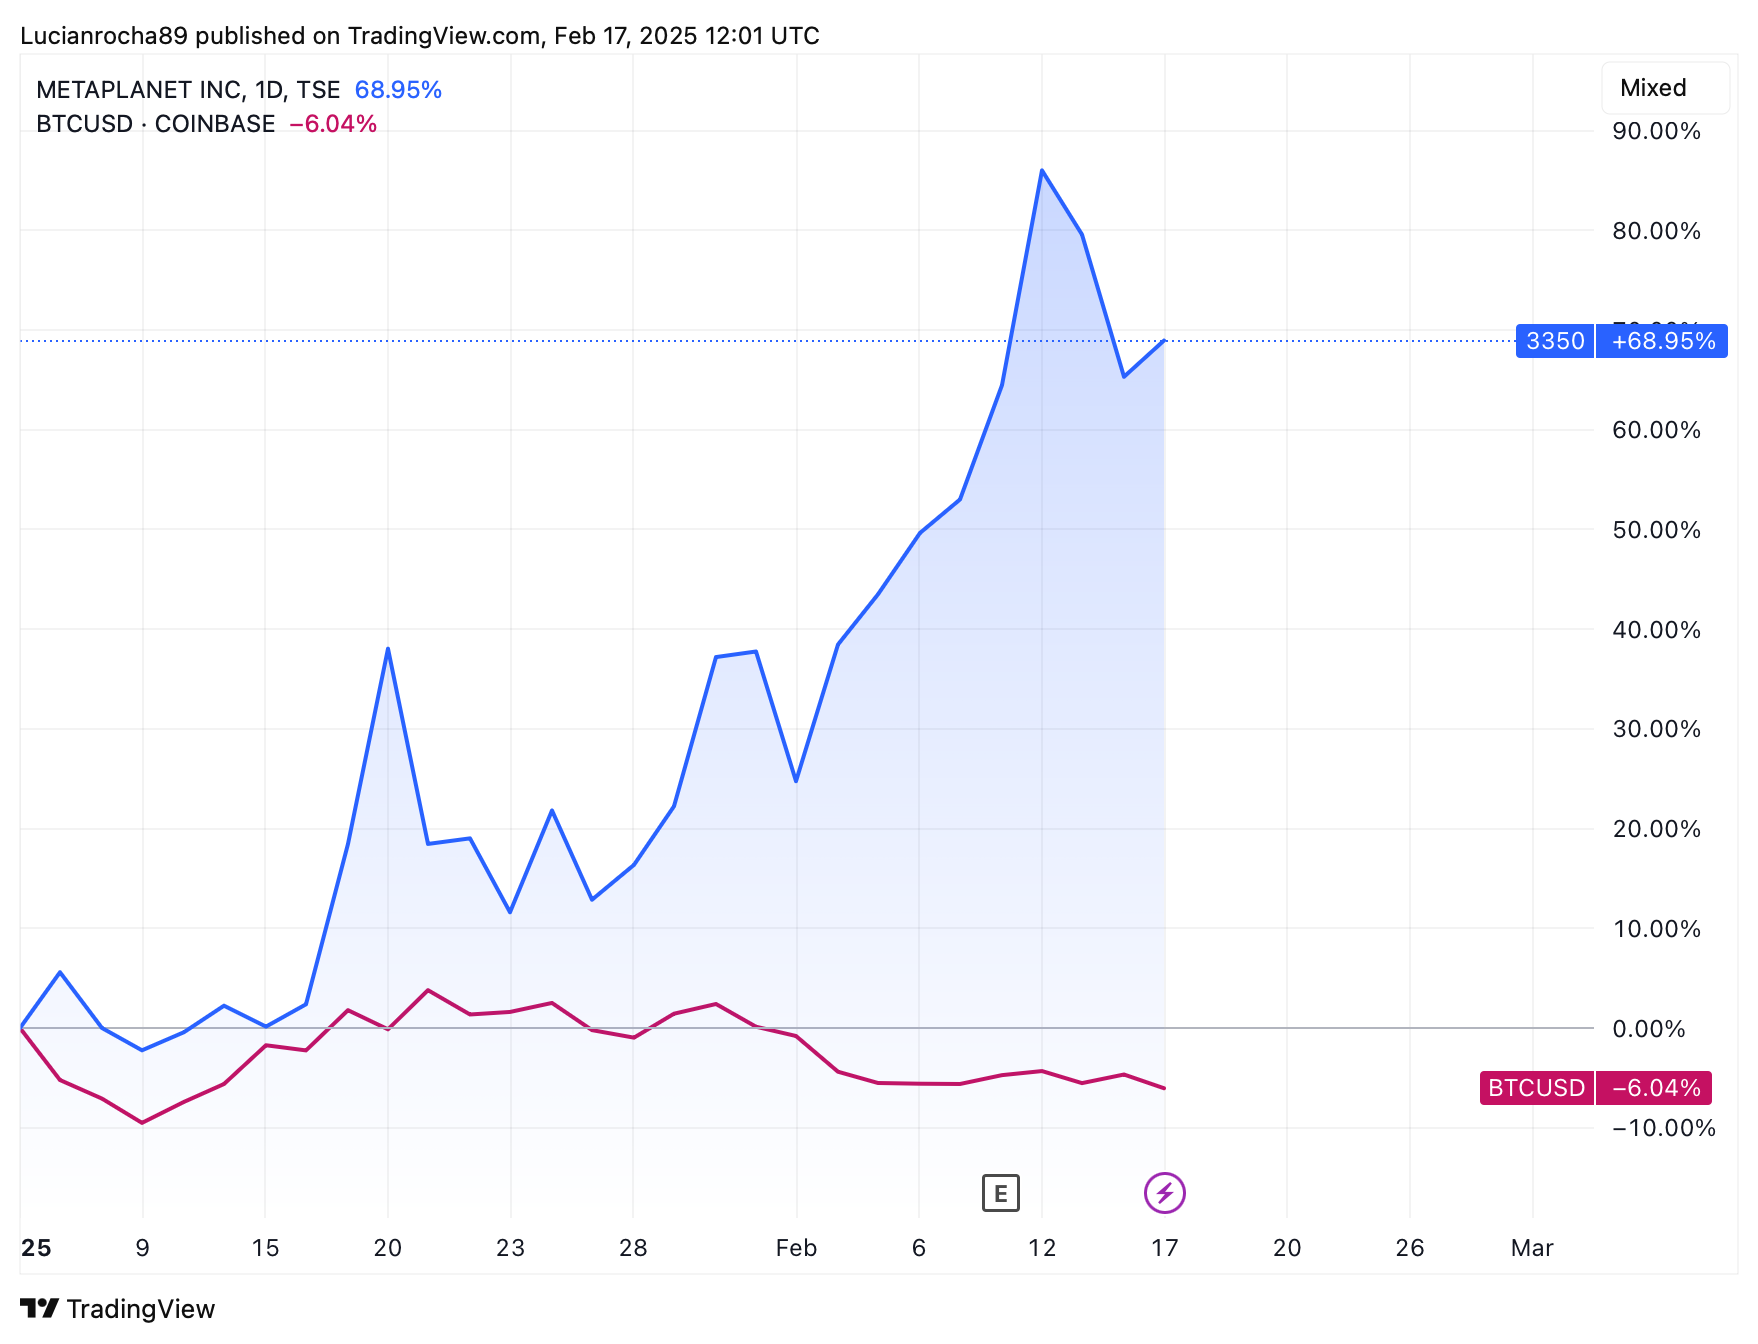Click the earnings 'E' marker icon
The width and height of the screenshot is (1758, 1344).
(1000, 1193)
